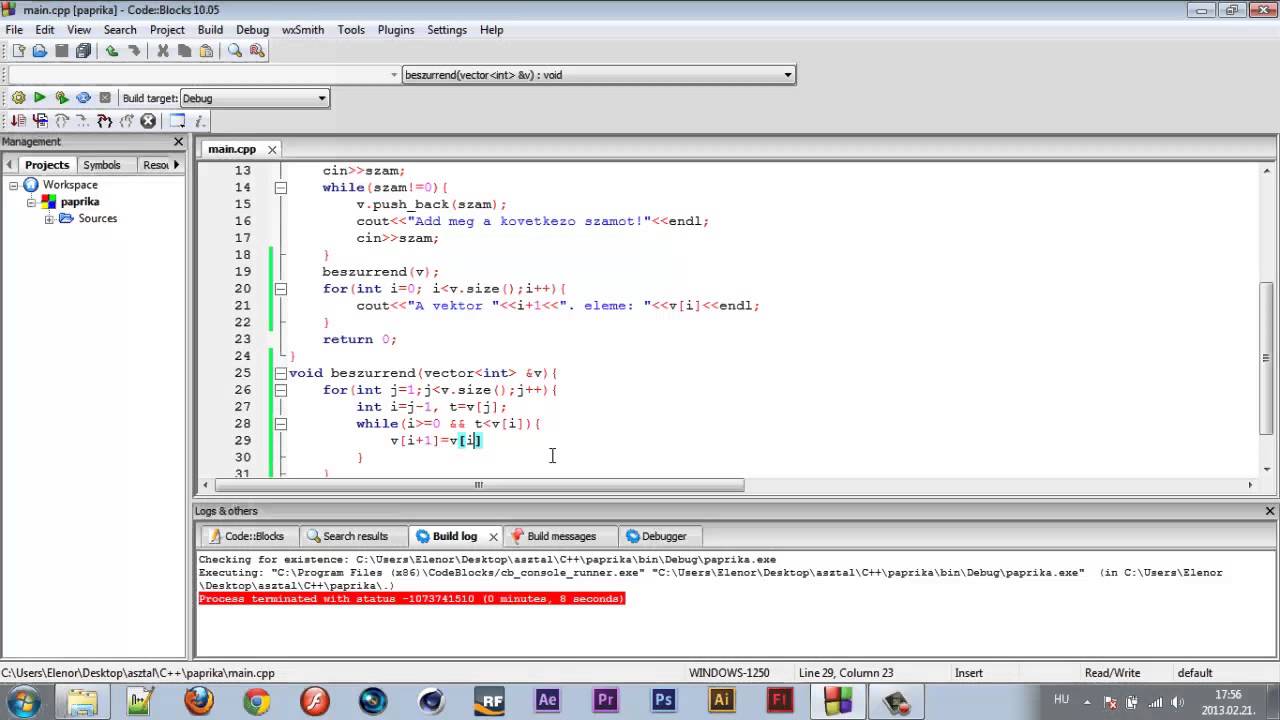Close the main.cpp editor tab
This screenshot has height=720, width=1280.
(x=272, y=150)
